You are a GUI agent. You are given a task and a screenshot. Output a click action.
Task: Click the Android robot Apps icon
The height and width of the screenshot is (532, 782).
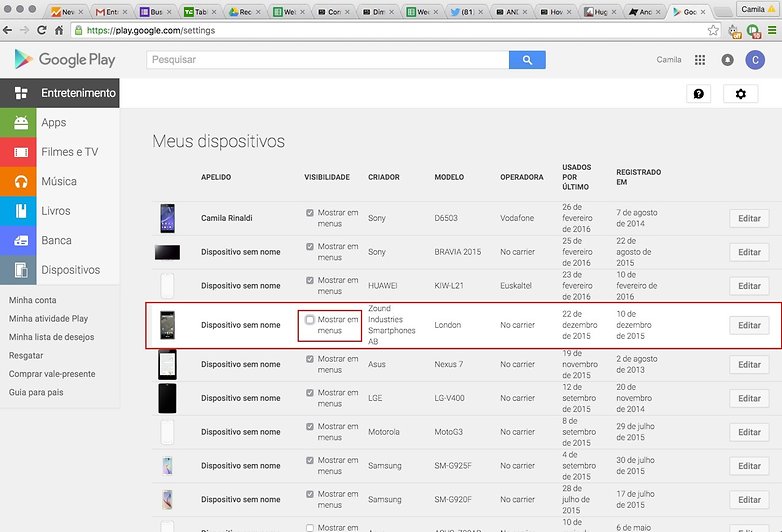click(x=21, y=122)
